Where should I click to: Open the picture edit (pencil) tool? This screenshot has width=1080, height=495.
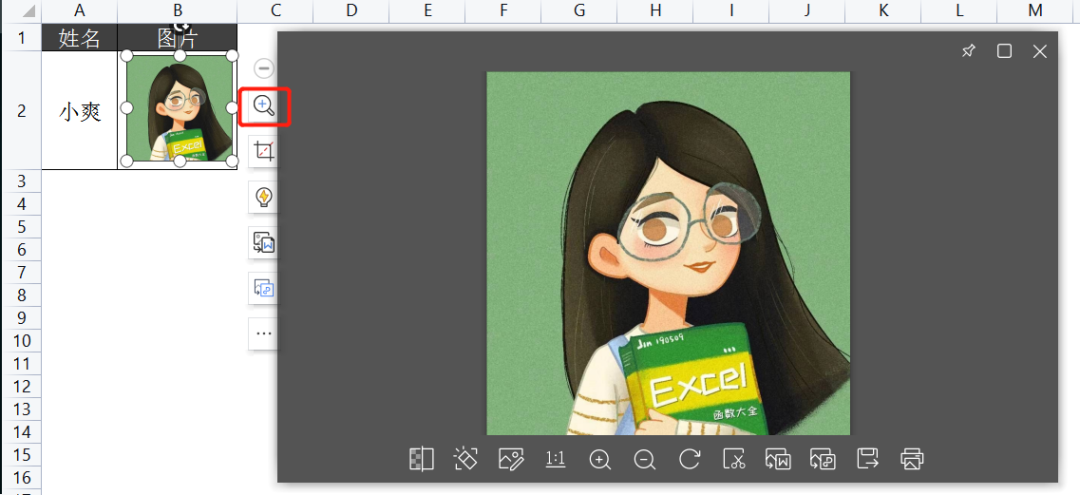coord(511,459)
